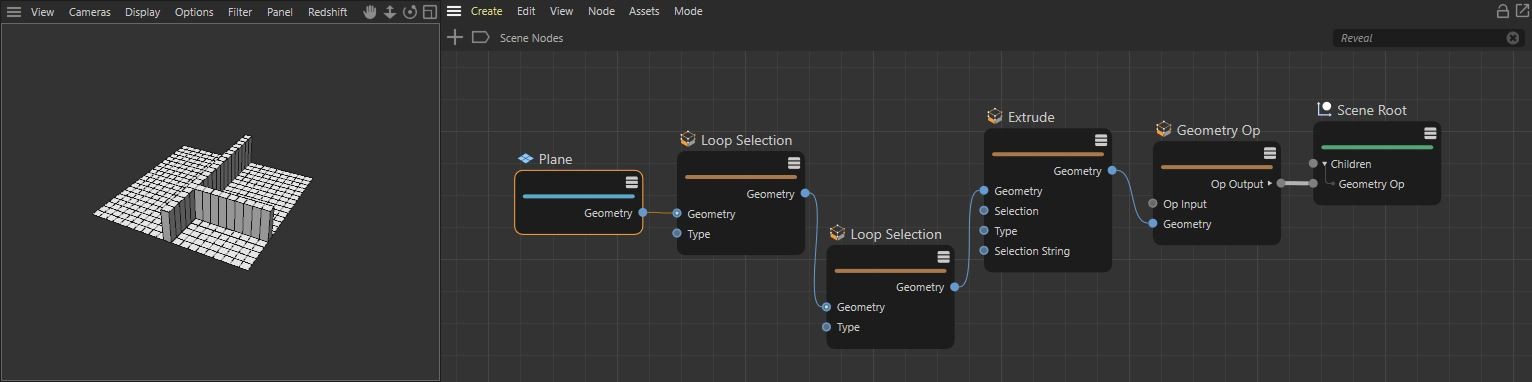Click the Scene Root node icon
1532x382 pixels.
[1324, 109]
